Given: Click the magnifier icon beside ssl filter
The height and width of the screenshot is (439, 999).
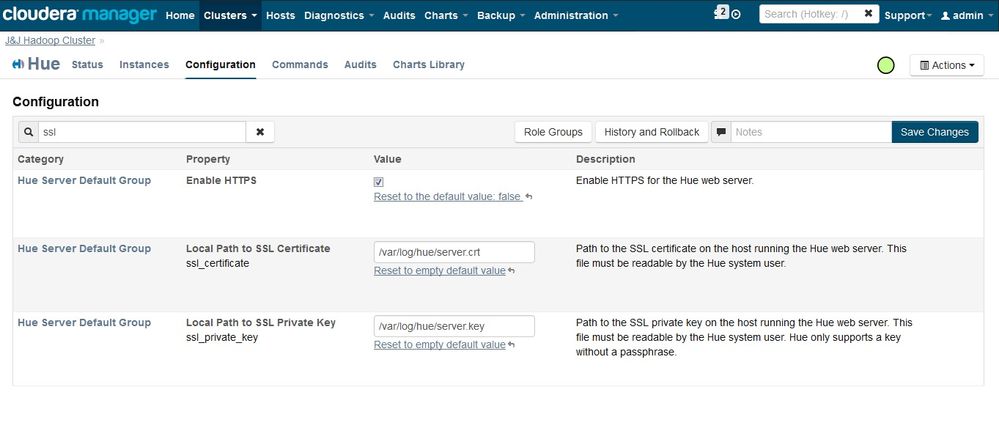Looking at the screenshot, I should (x=28, y=132).
